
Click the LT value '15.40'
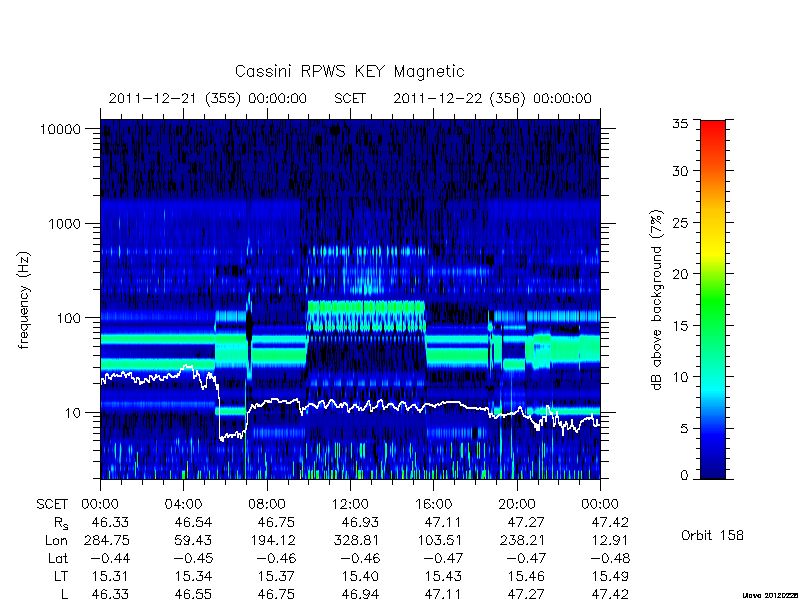click(360, 577)
